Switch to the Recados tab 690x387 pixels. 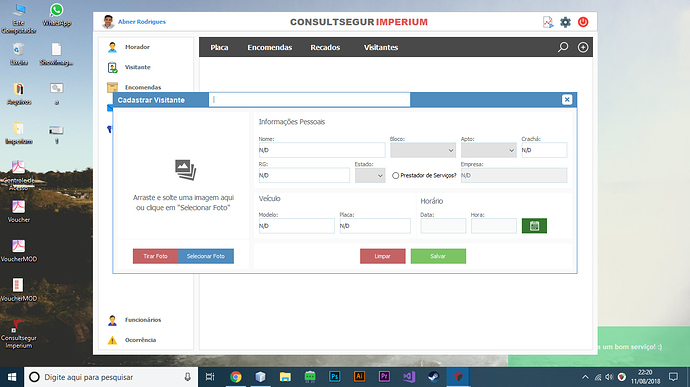325,48
